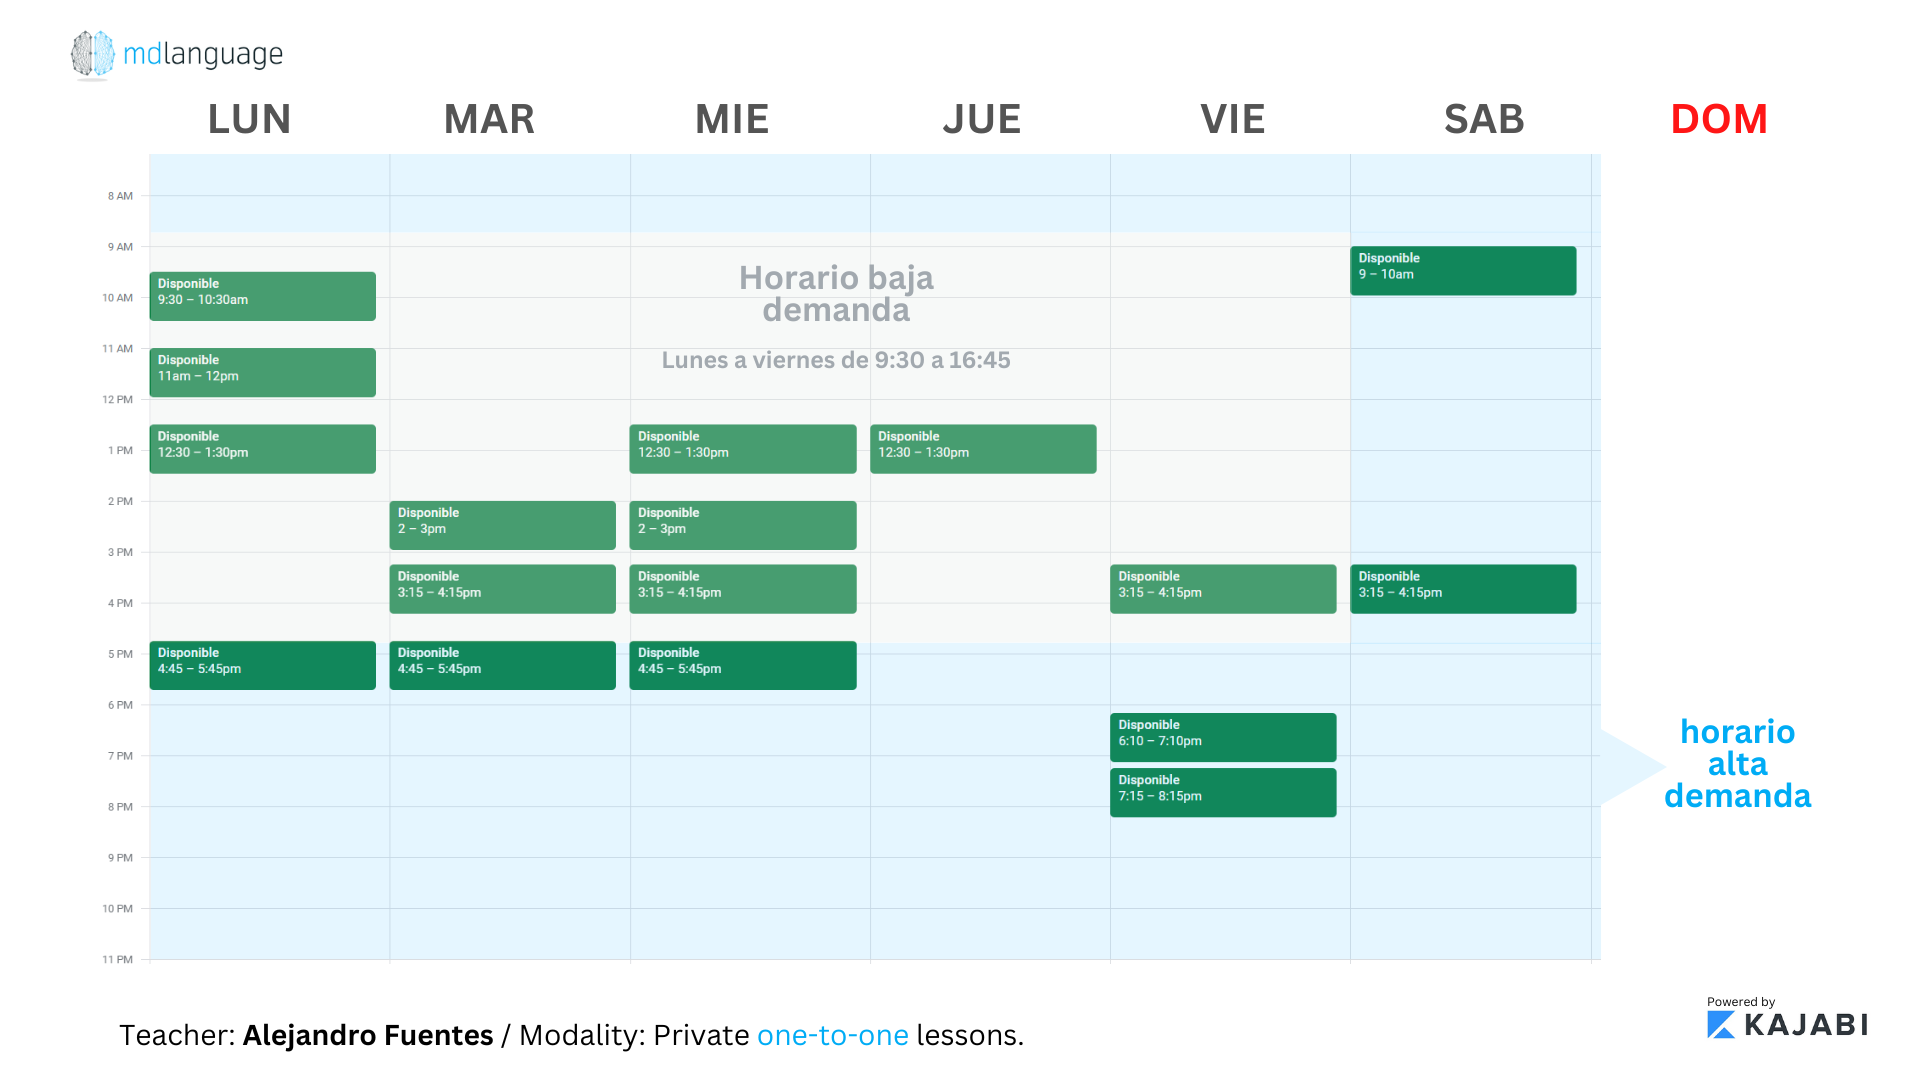Viewport: 1920px width, 1080px height.
Task: Select Tuesday 2 – 3pm Disponible slot
Action: [503, 525]
